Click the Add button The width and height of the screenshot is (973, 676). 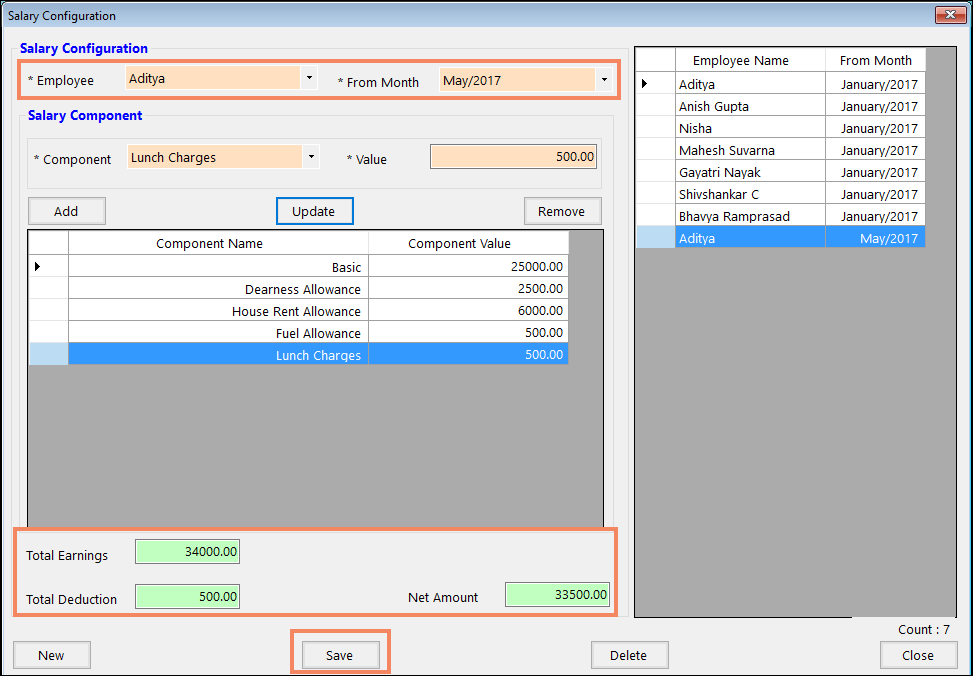(66, 211)
